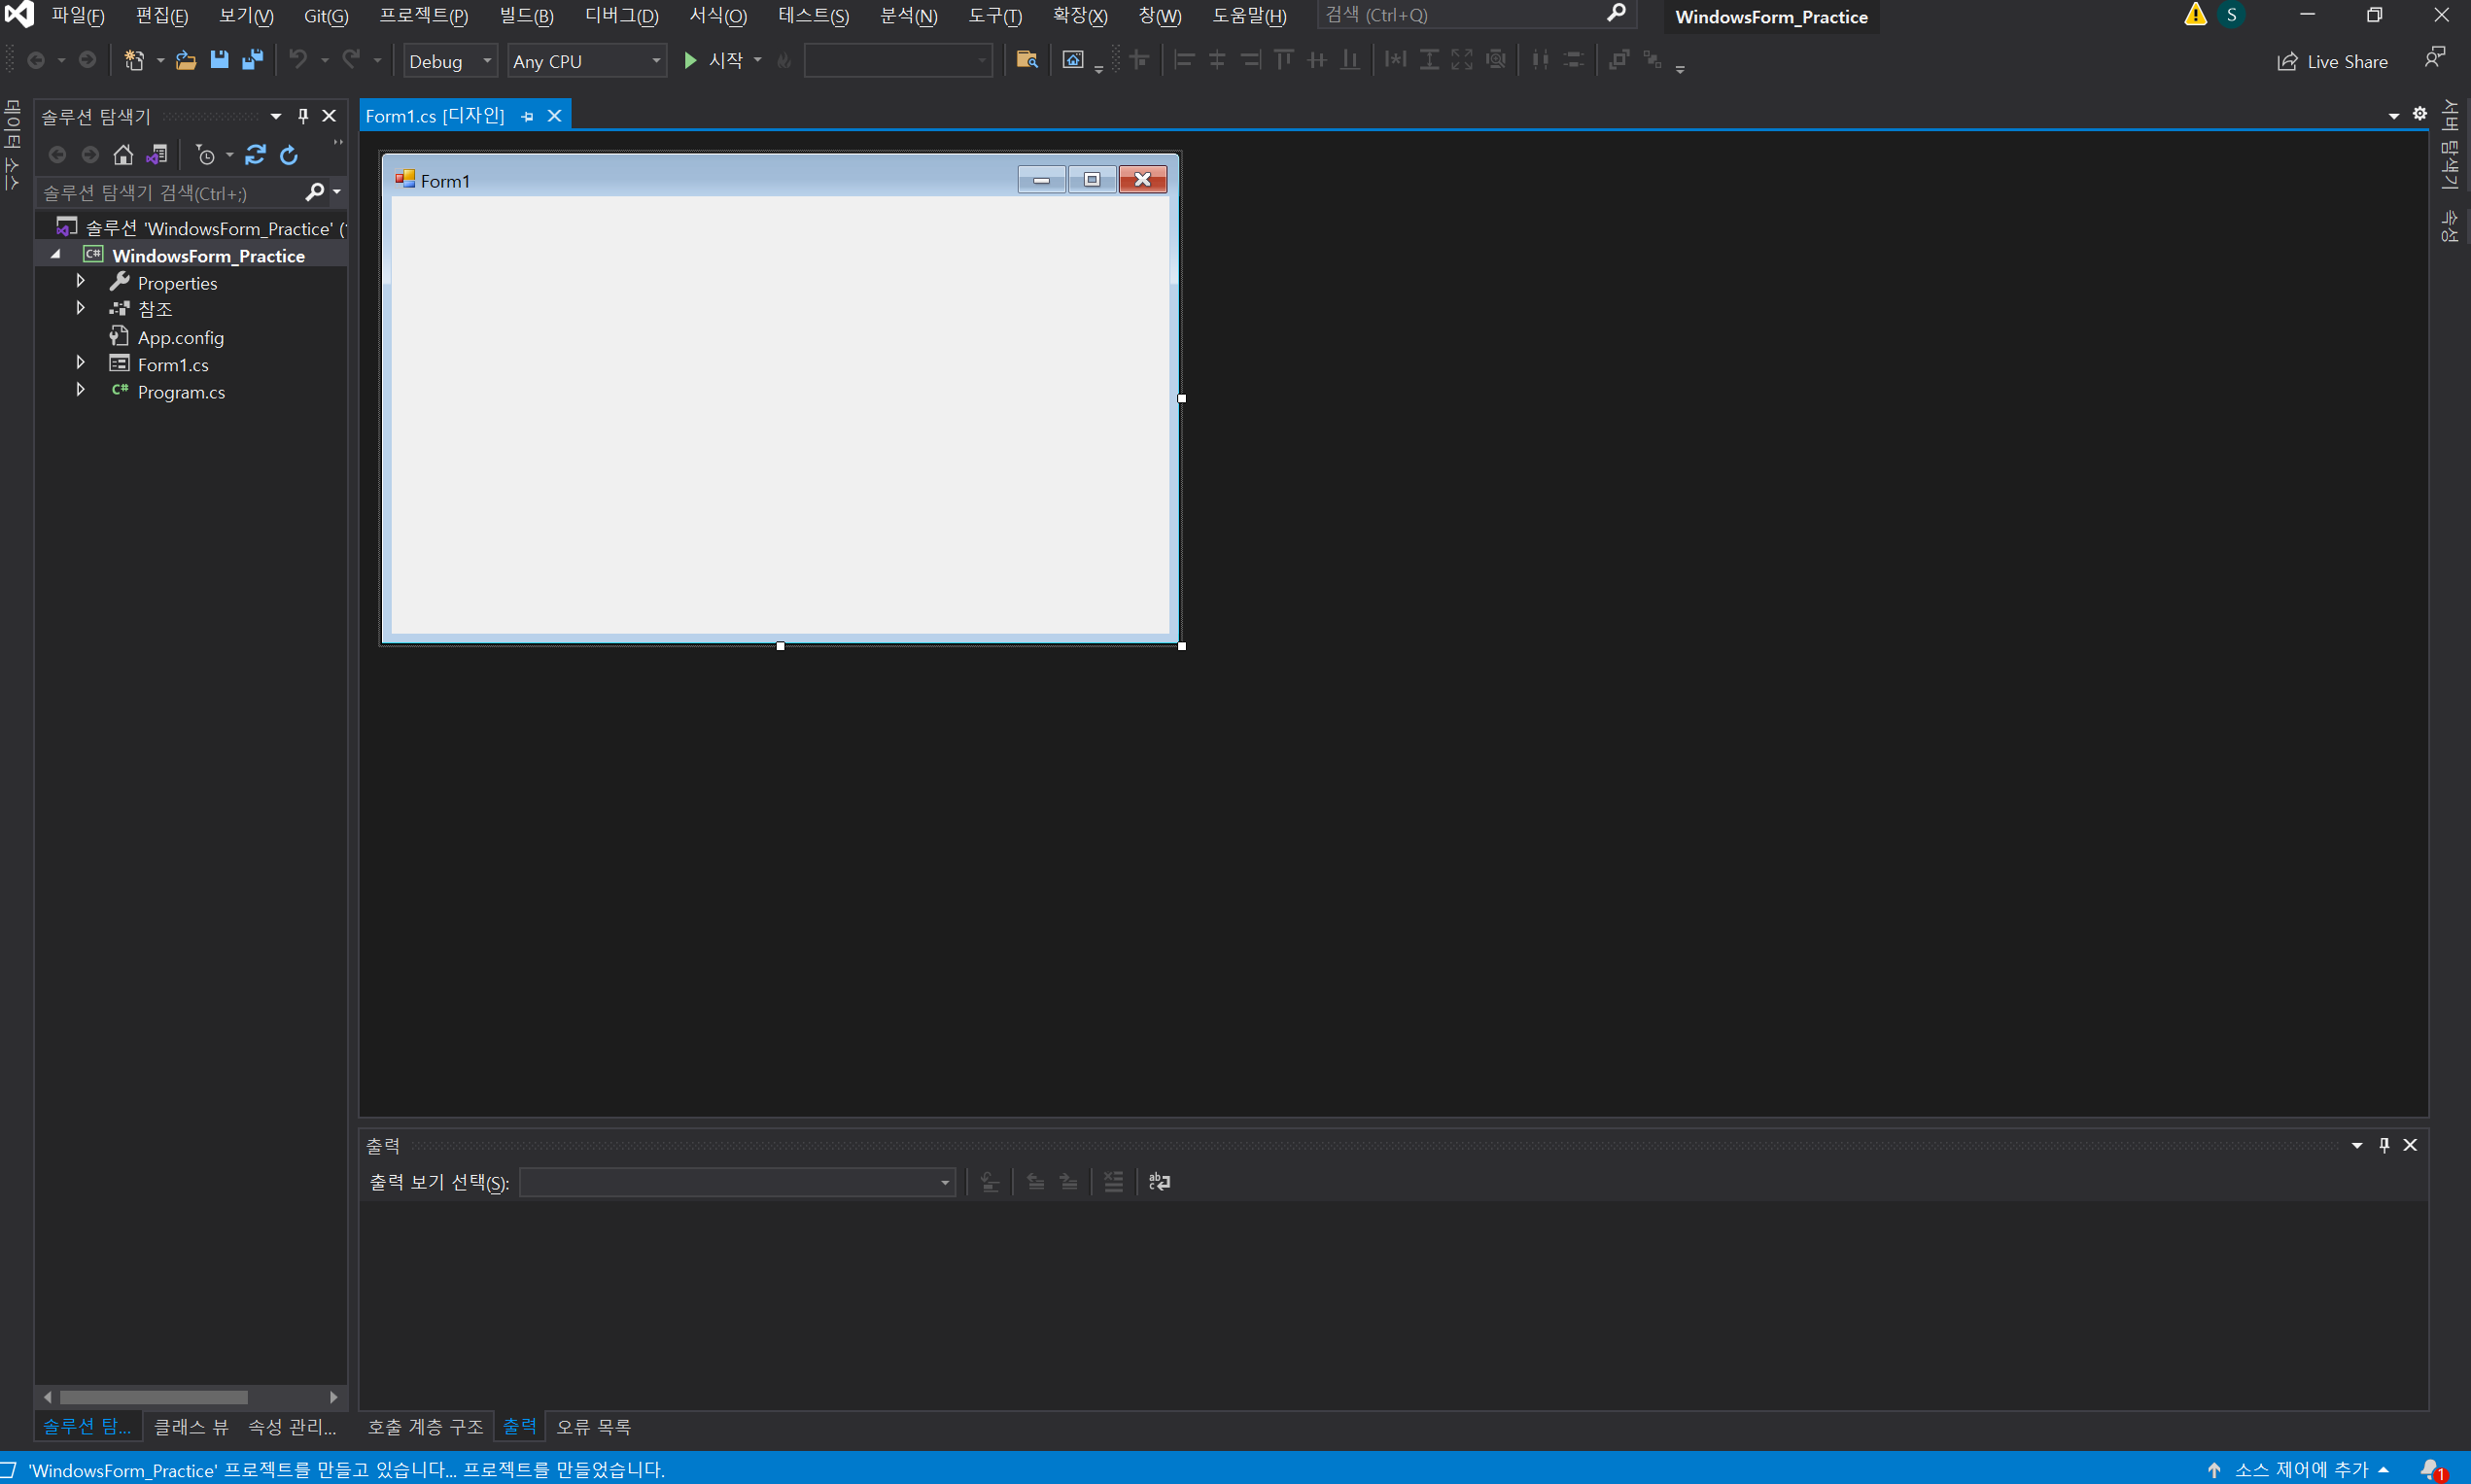The image size is (2471, 1484).
Task: Open the Any CPU platform dropdown
Action: click(x=587, y=61)
